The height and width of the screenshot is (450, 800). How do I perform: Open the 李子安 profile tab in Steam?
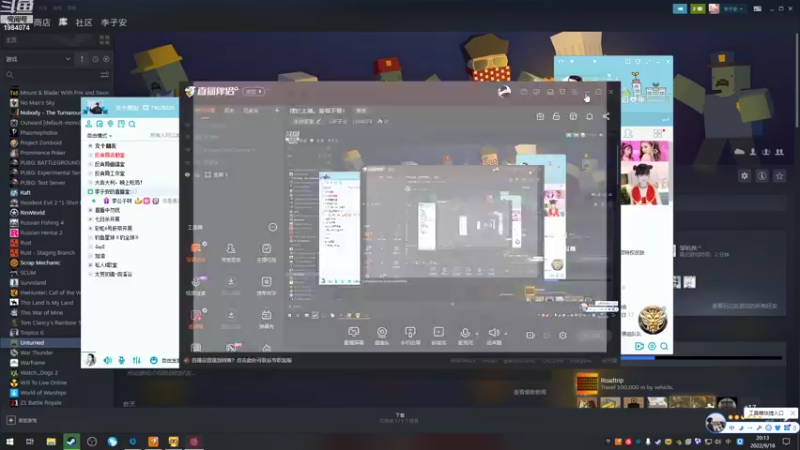click(114, 22)
